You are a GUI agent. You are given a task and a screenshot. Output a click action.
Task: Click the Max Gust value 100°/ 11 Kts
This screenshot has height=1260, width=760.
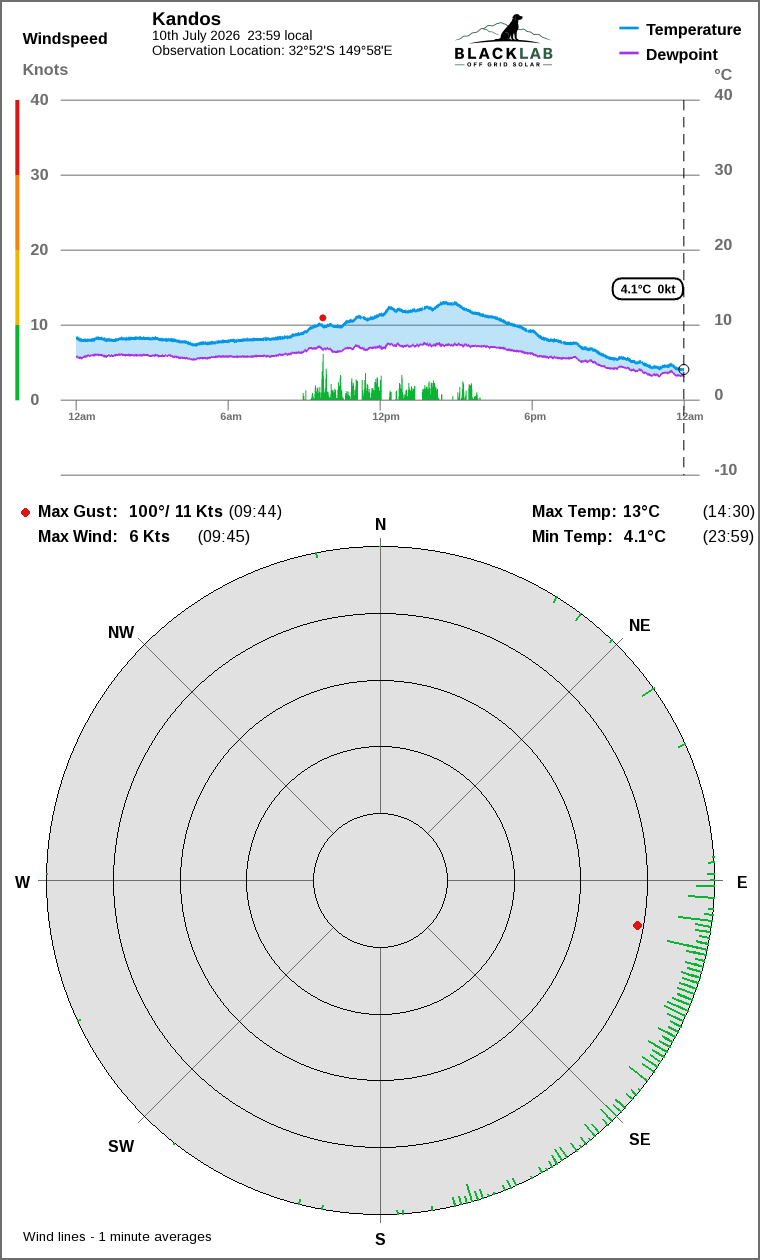(176, 512)
